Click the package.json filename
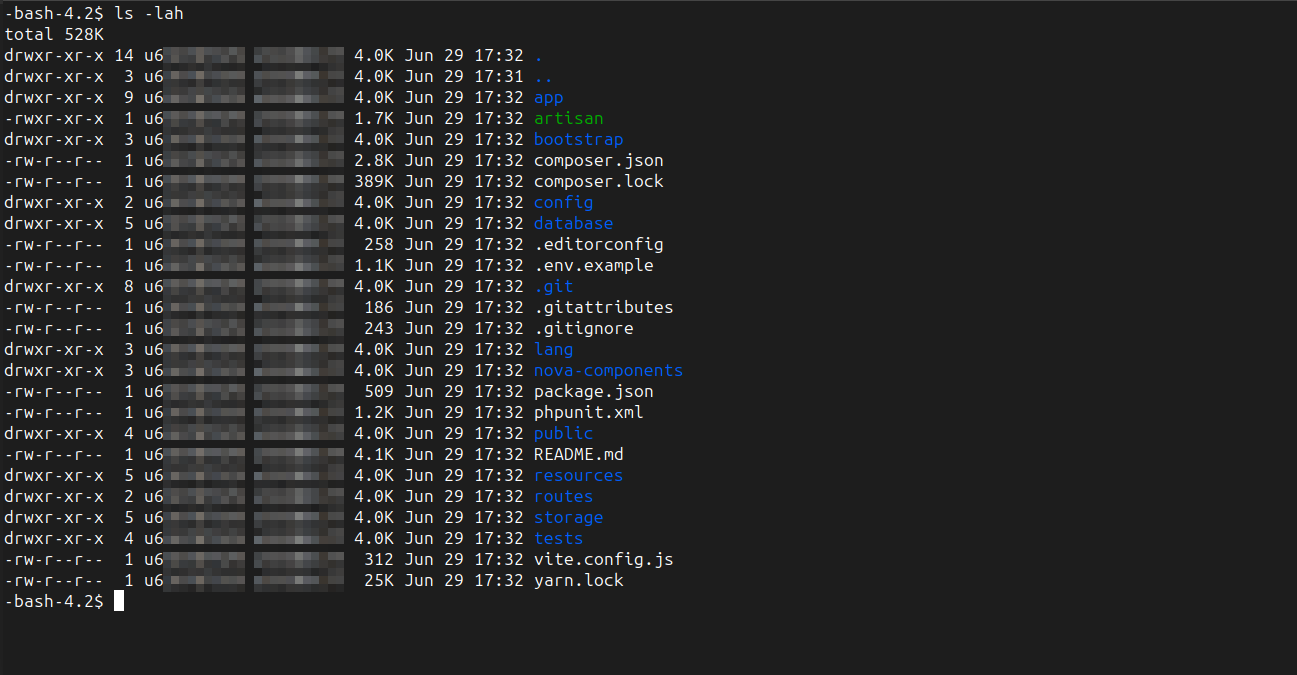This screenshot has height=675, width=1297. [x=593, y=391]
